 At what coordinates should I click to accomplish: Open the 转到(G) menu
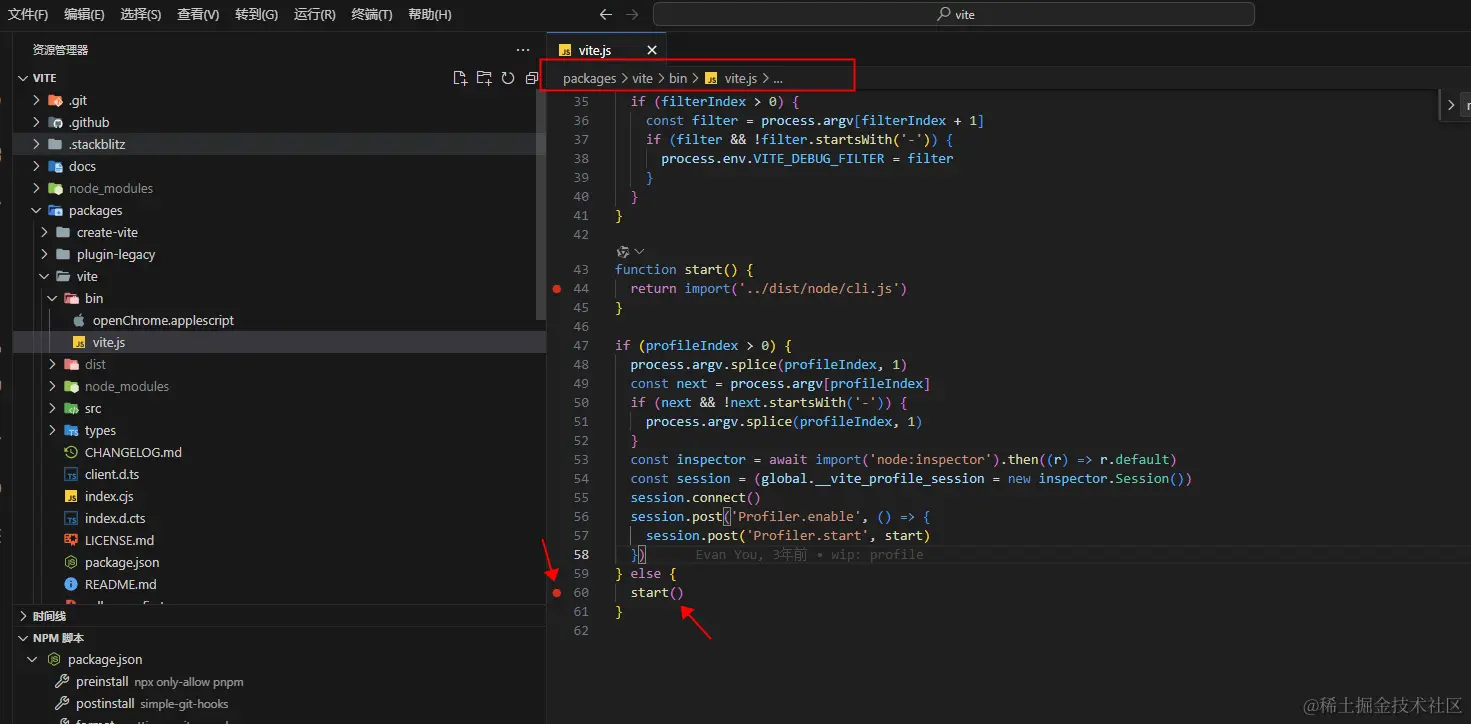(256, 15)
